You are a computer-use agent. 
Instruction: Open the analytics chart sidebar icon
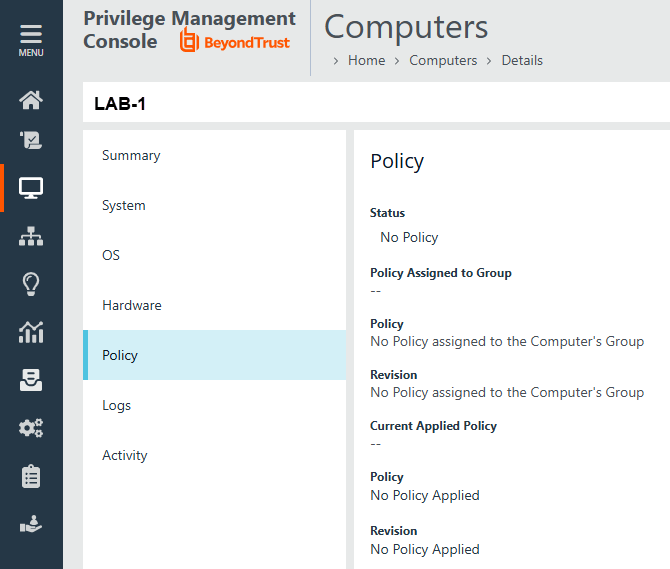(x=31, y=332)
